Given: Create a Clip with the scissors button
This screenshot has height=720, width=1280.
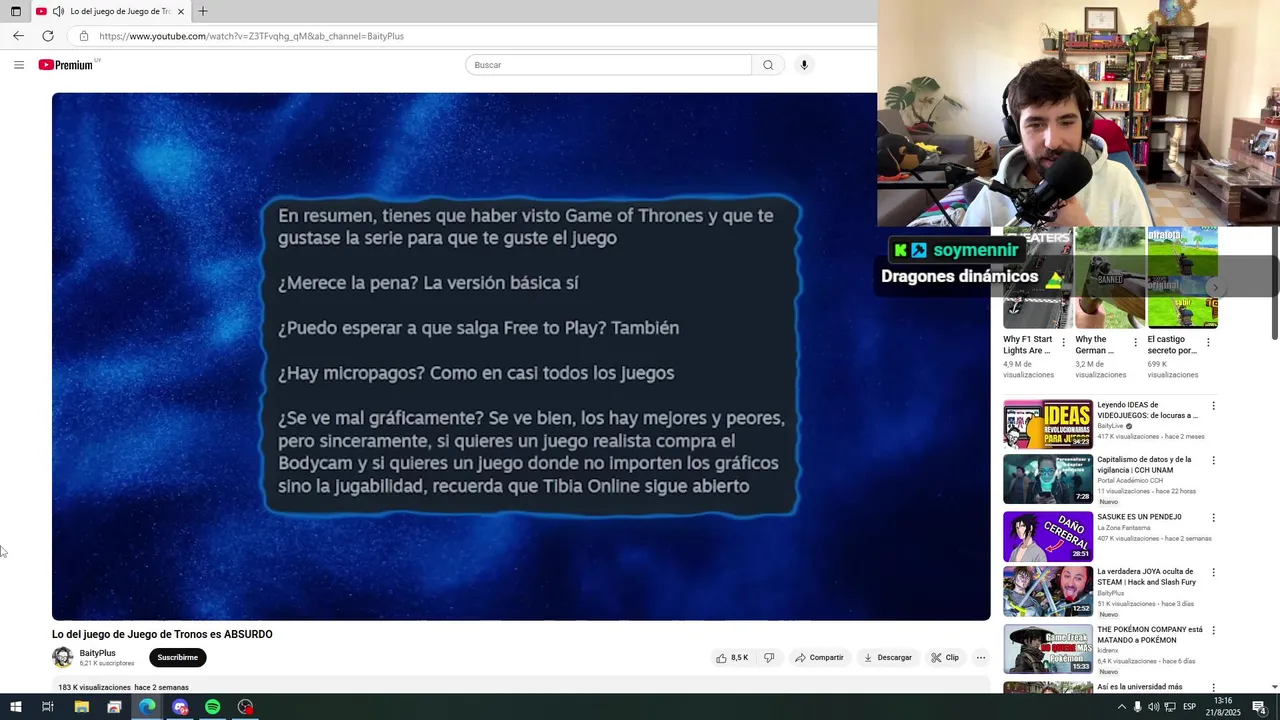Looking at the screenshot, I should click(x=945, y=658).
